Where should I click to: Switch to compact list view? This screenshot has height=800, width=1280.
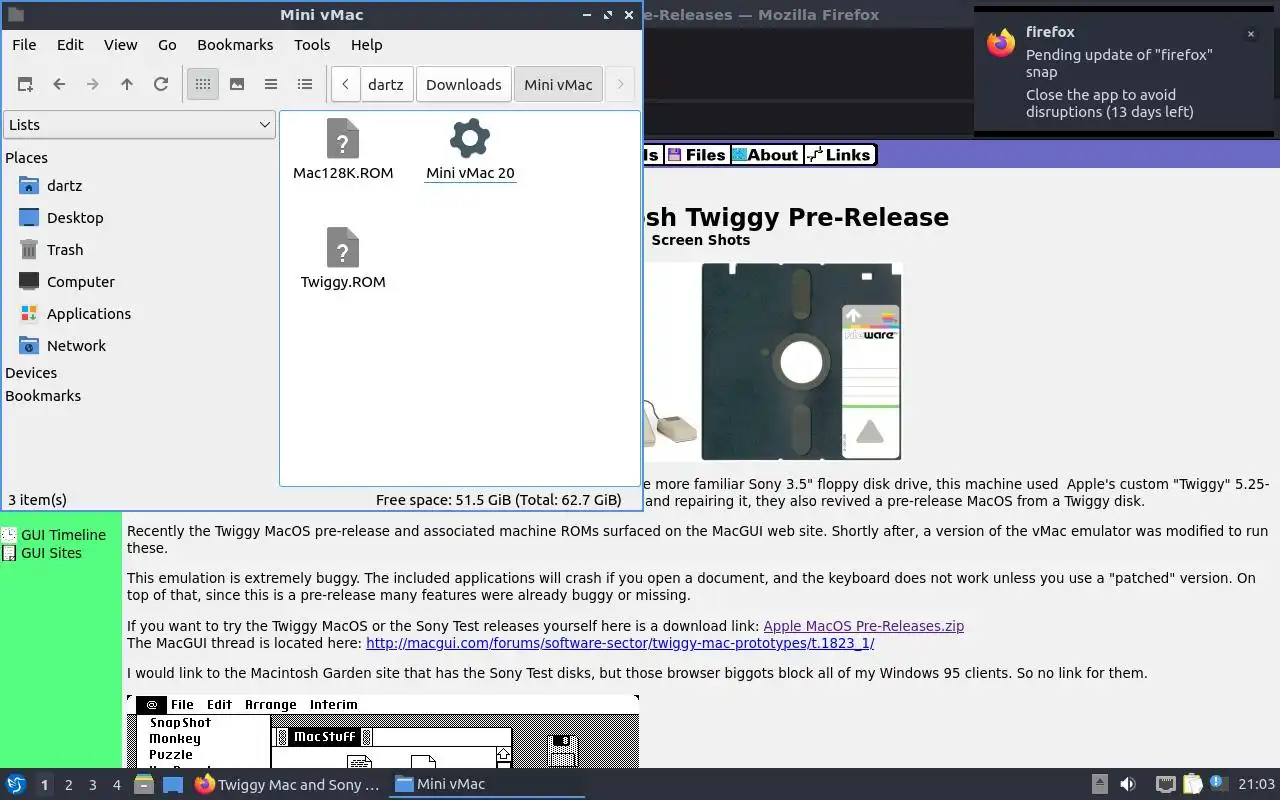tap(271, 85)
